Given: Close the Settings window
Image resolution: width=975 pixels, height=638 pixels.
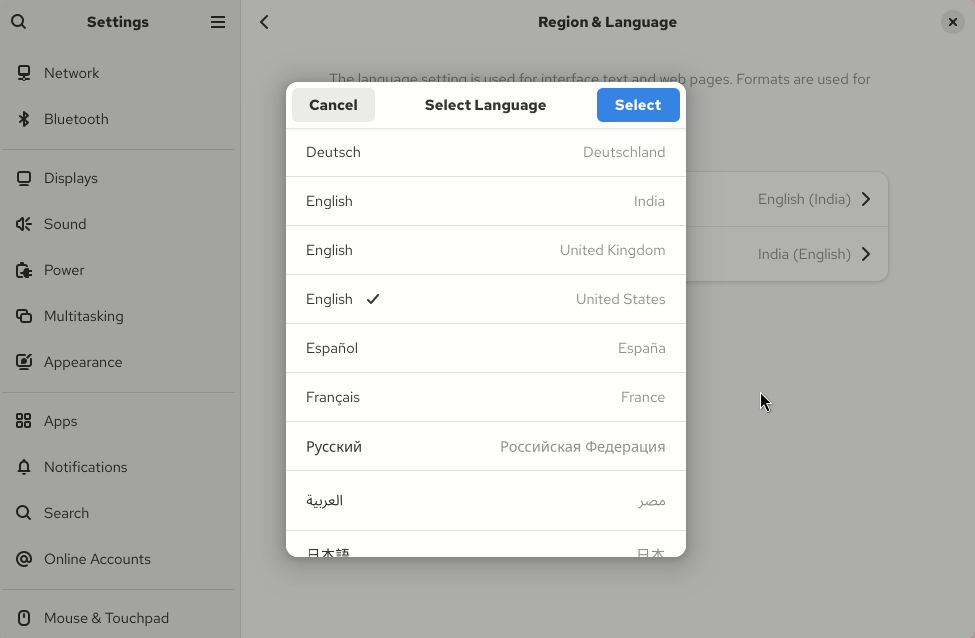Looking at the screenshot, I should click(952, 22).
